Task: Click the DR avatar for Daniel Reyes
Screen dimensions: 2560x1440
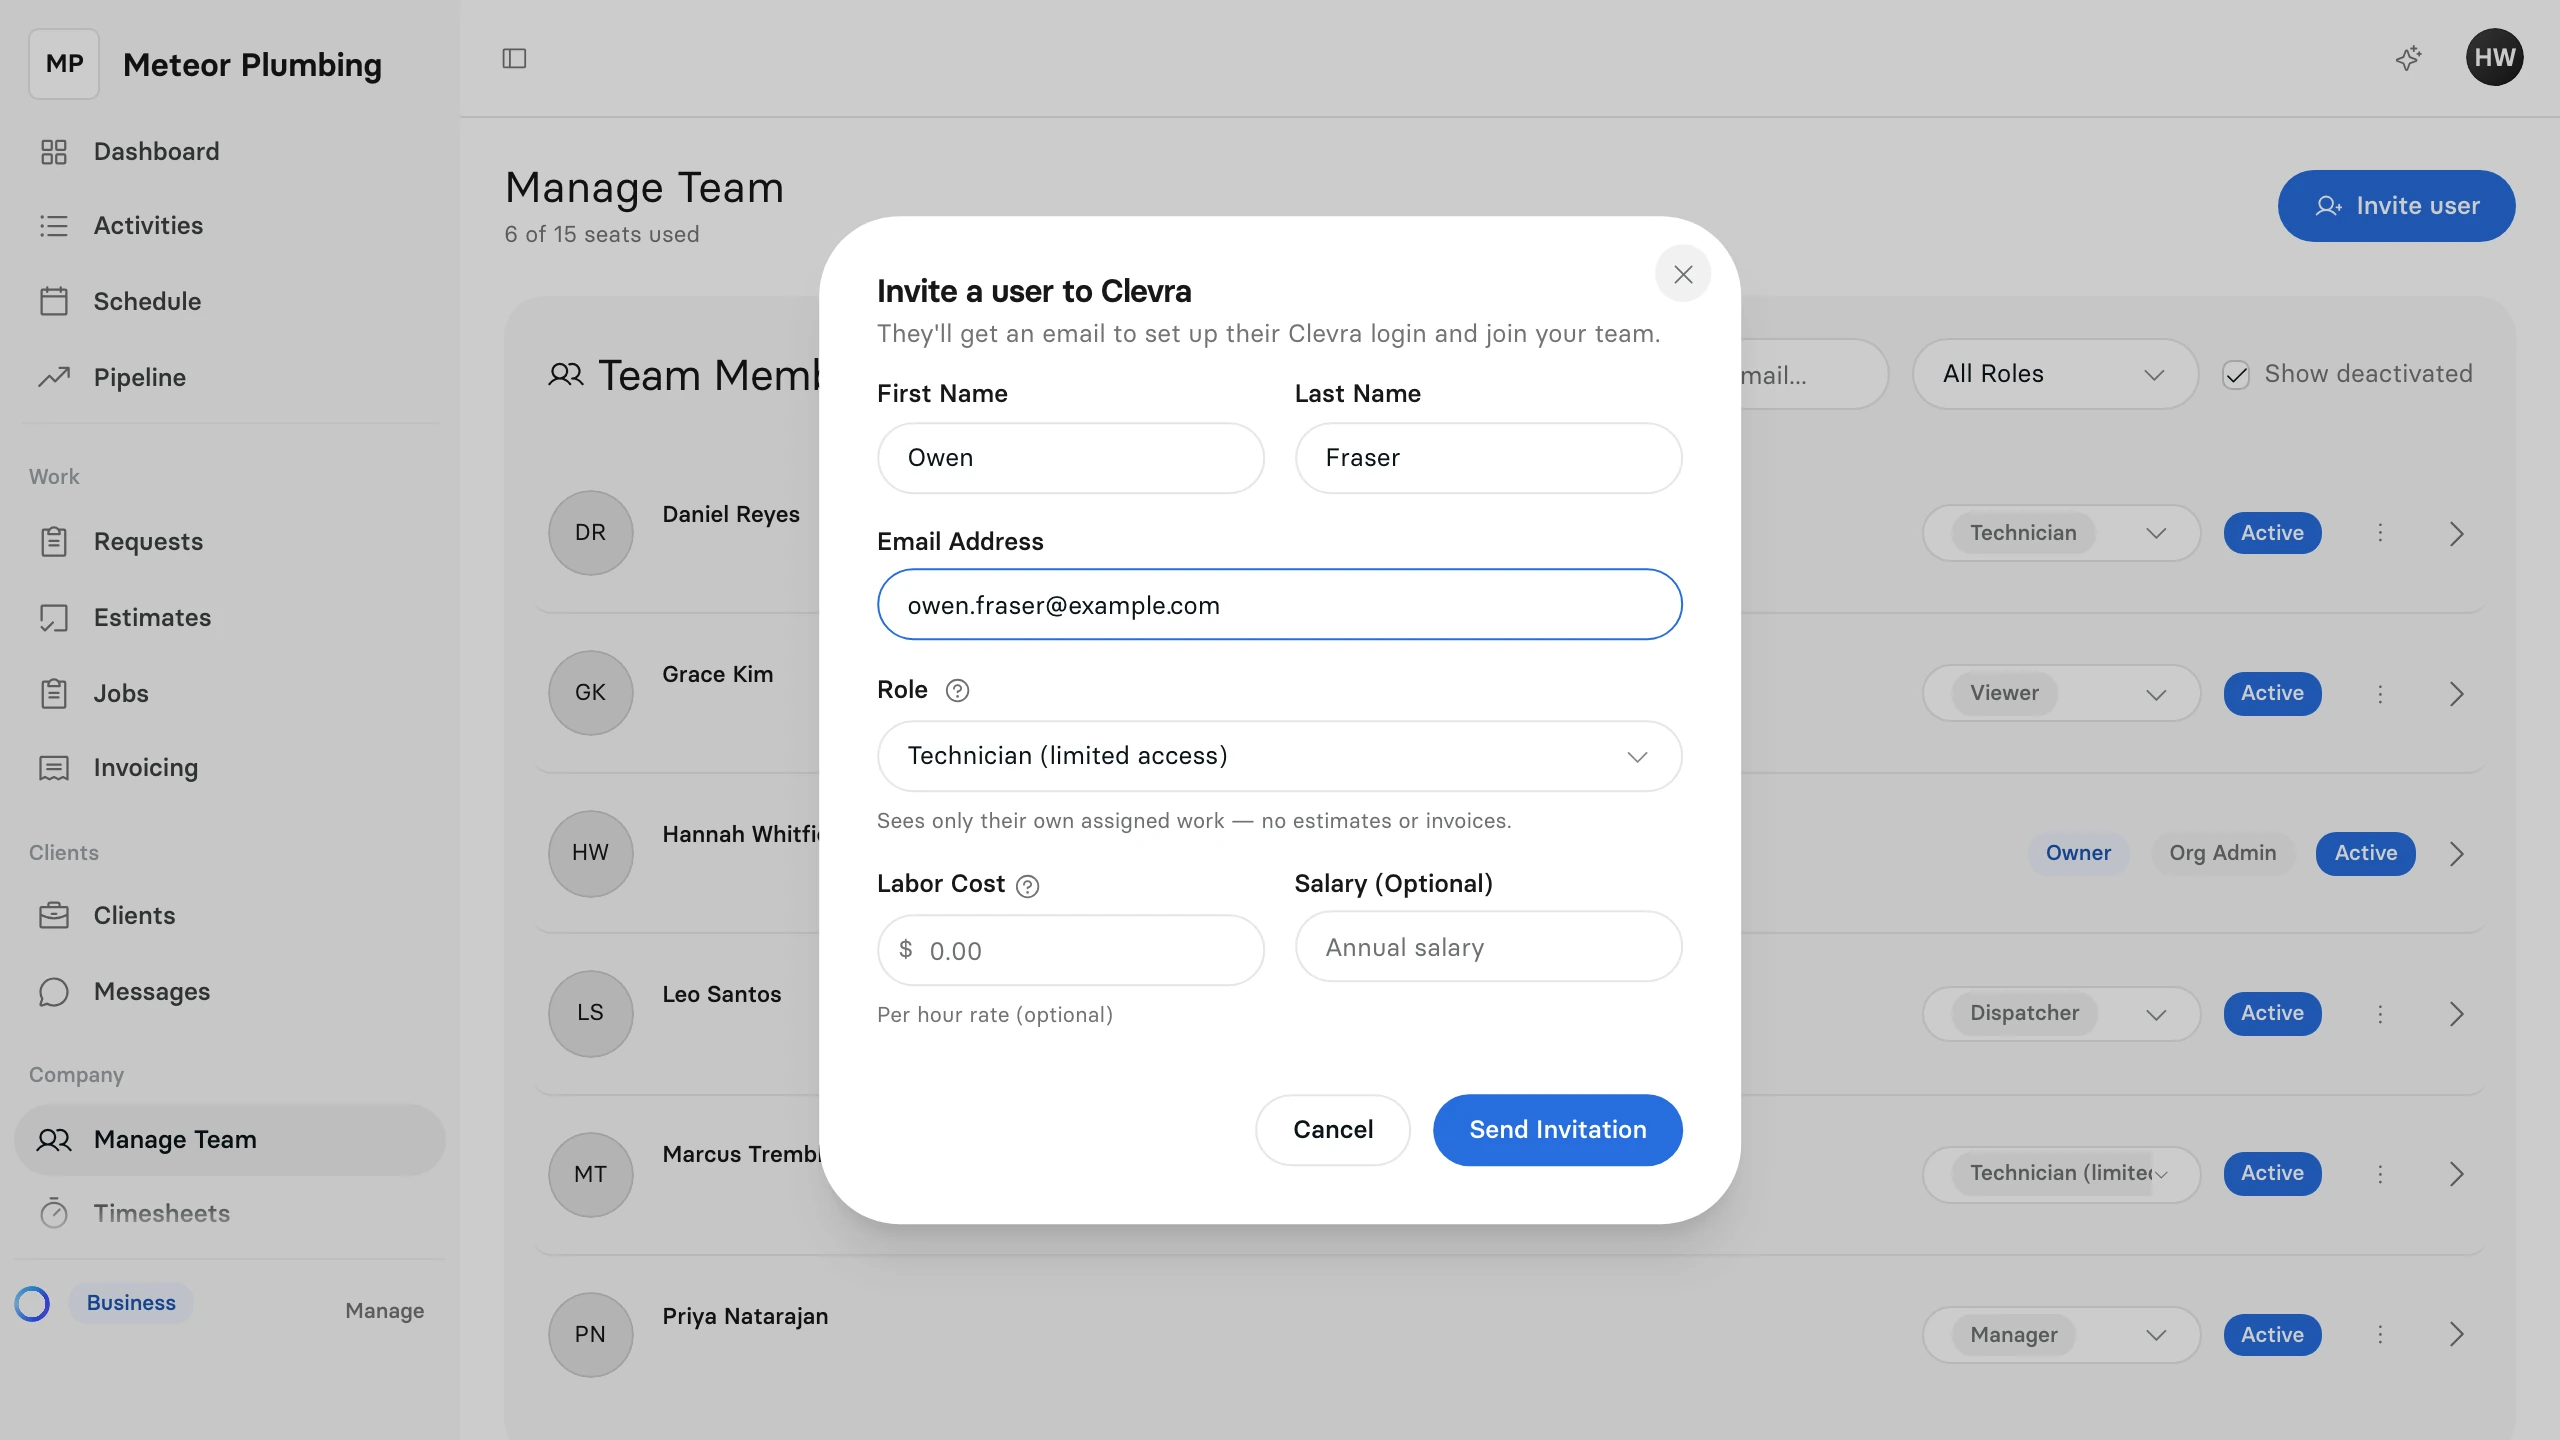Action: [590, 533]
